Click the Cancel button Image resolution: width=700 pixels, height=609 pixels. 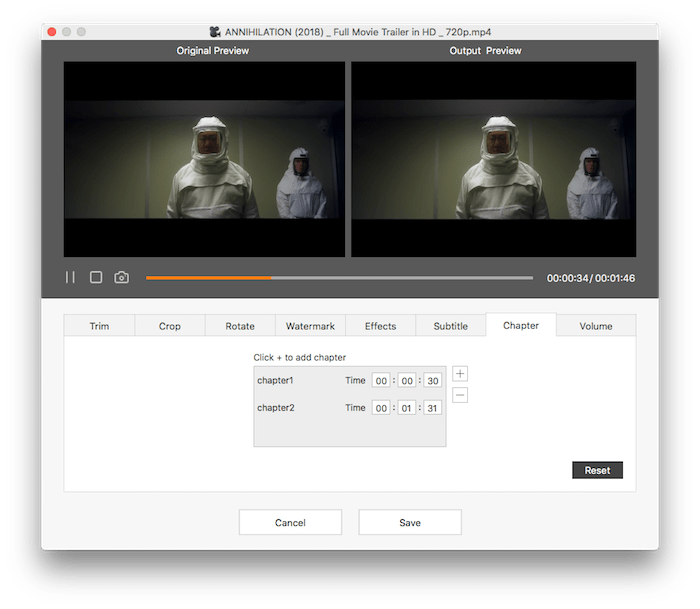click(290, 522)
